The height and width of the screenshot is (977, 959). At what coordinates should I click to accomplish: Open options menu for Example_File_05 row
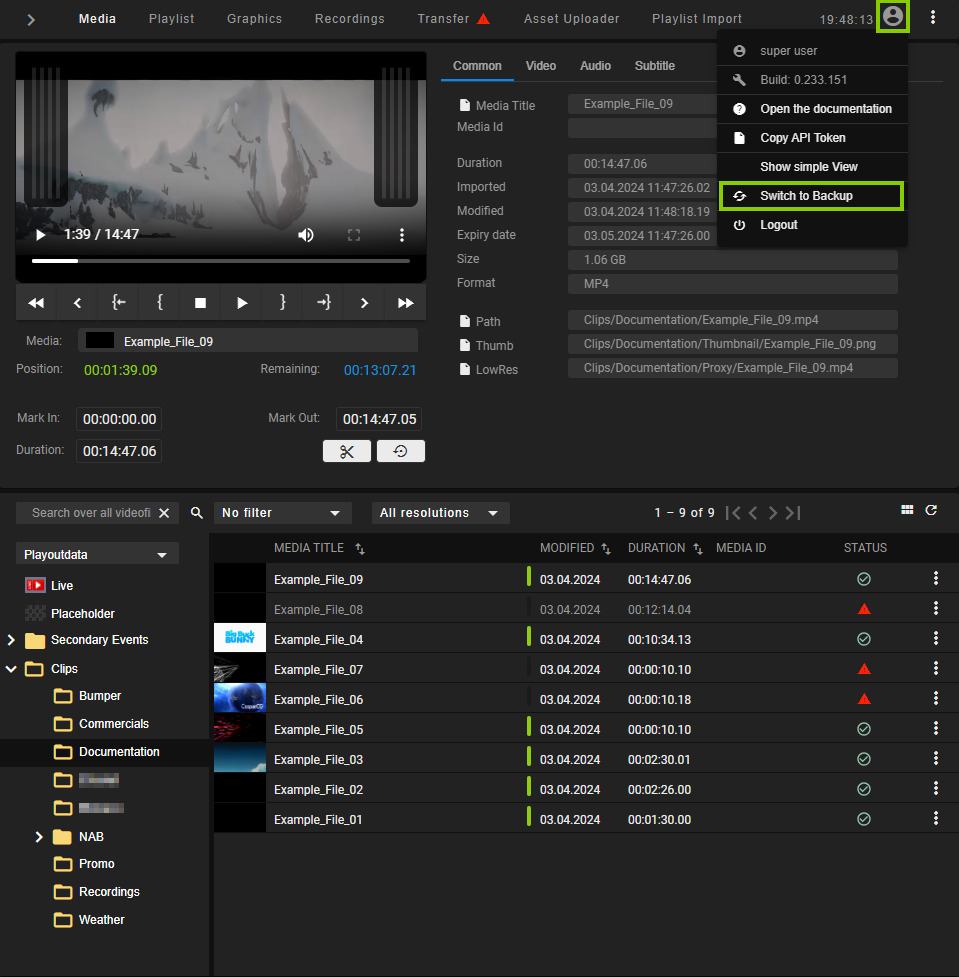click(936, 728)
